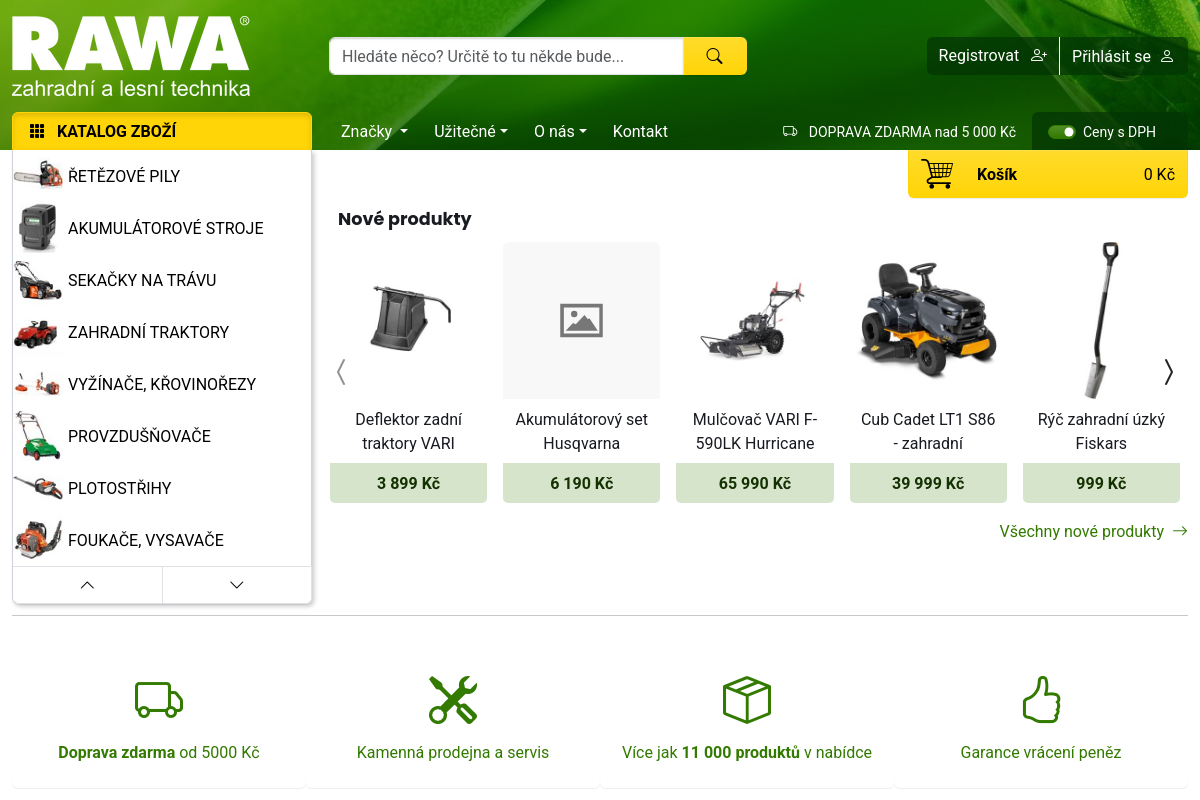The width and height of the screenshot is (1200, 800).
Task: Open the Přihlásit se login
Action: pos(1123,56)
